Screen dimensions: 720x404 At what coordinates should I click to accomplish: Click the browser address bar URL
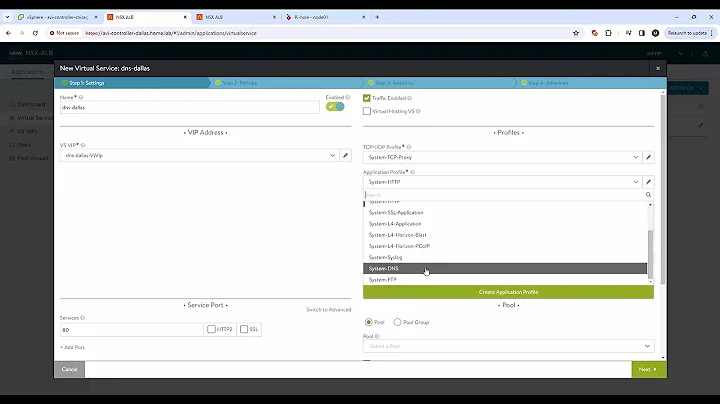pyautogui.click(x=171, y=33)
